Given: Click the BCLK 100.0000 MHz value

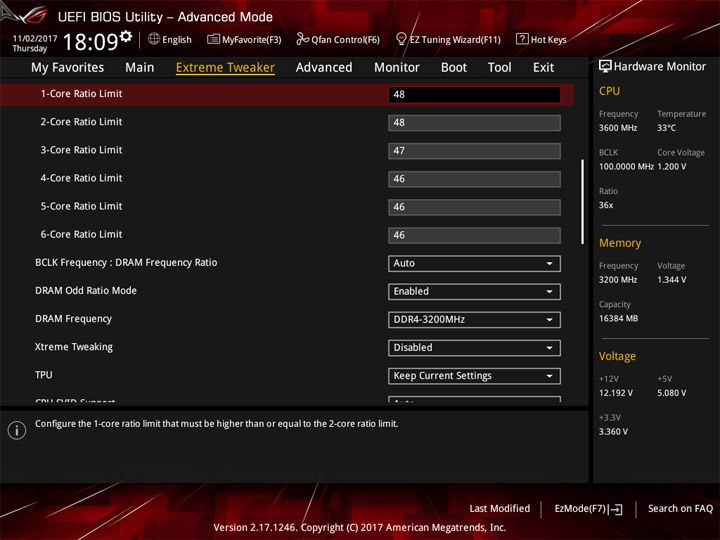Looking at the screenshot, I should (626, 167).
